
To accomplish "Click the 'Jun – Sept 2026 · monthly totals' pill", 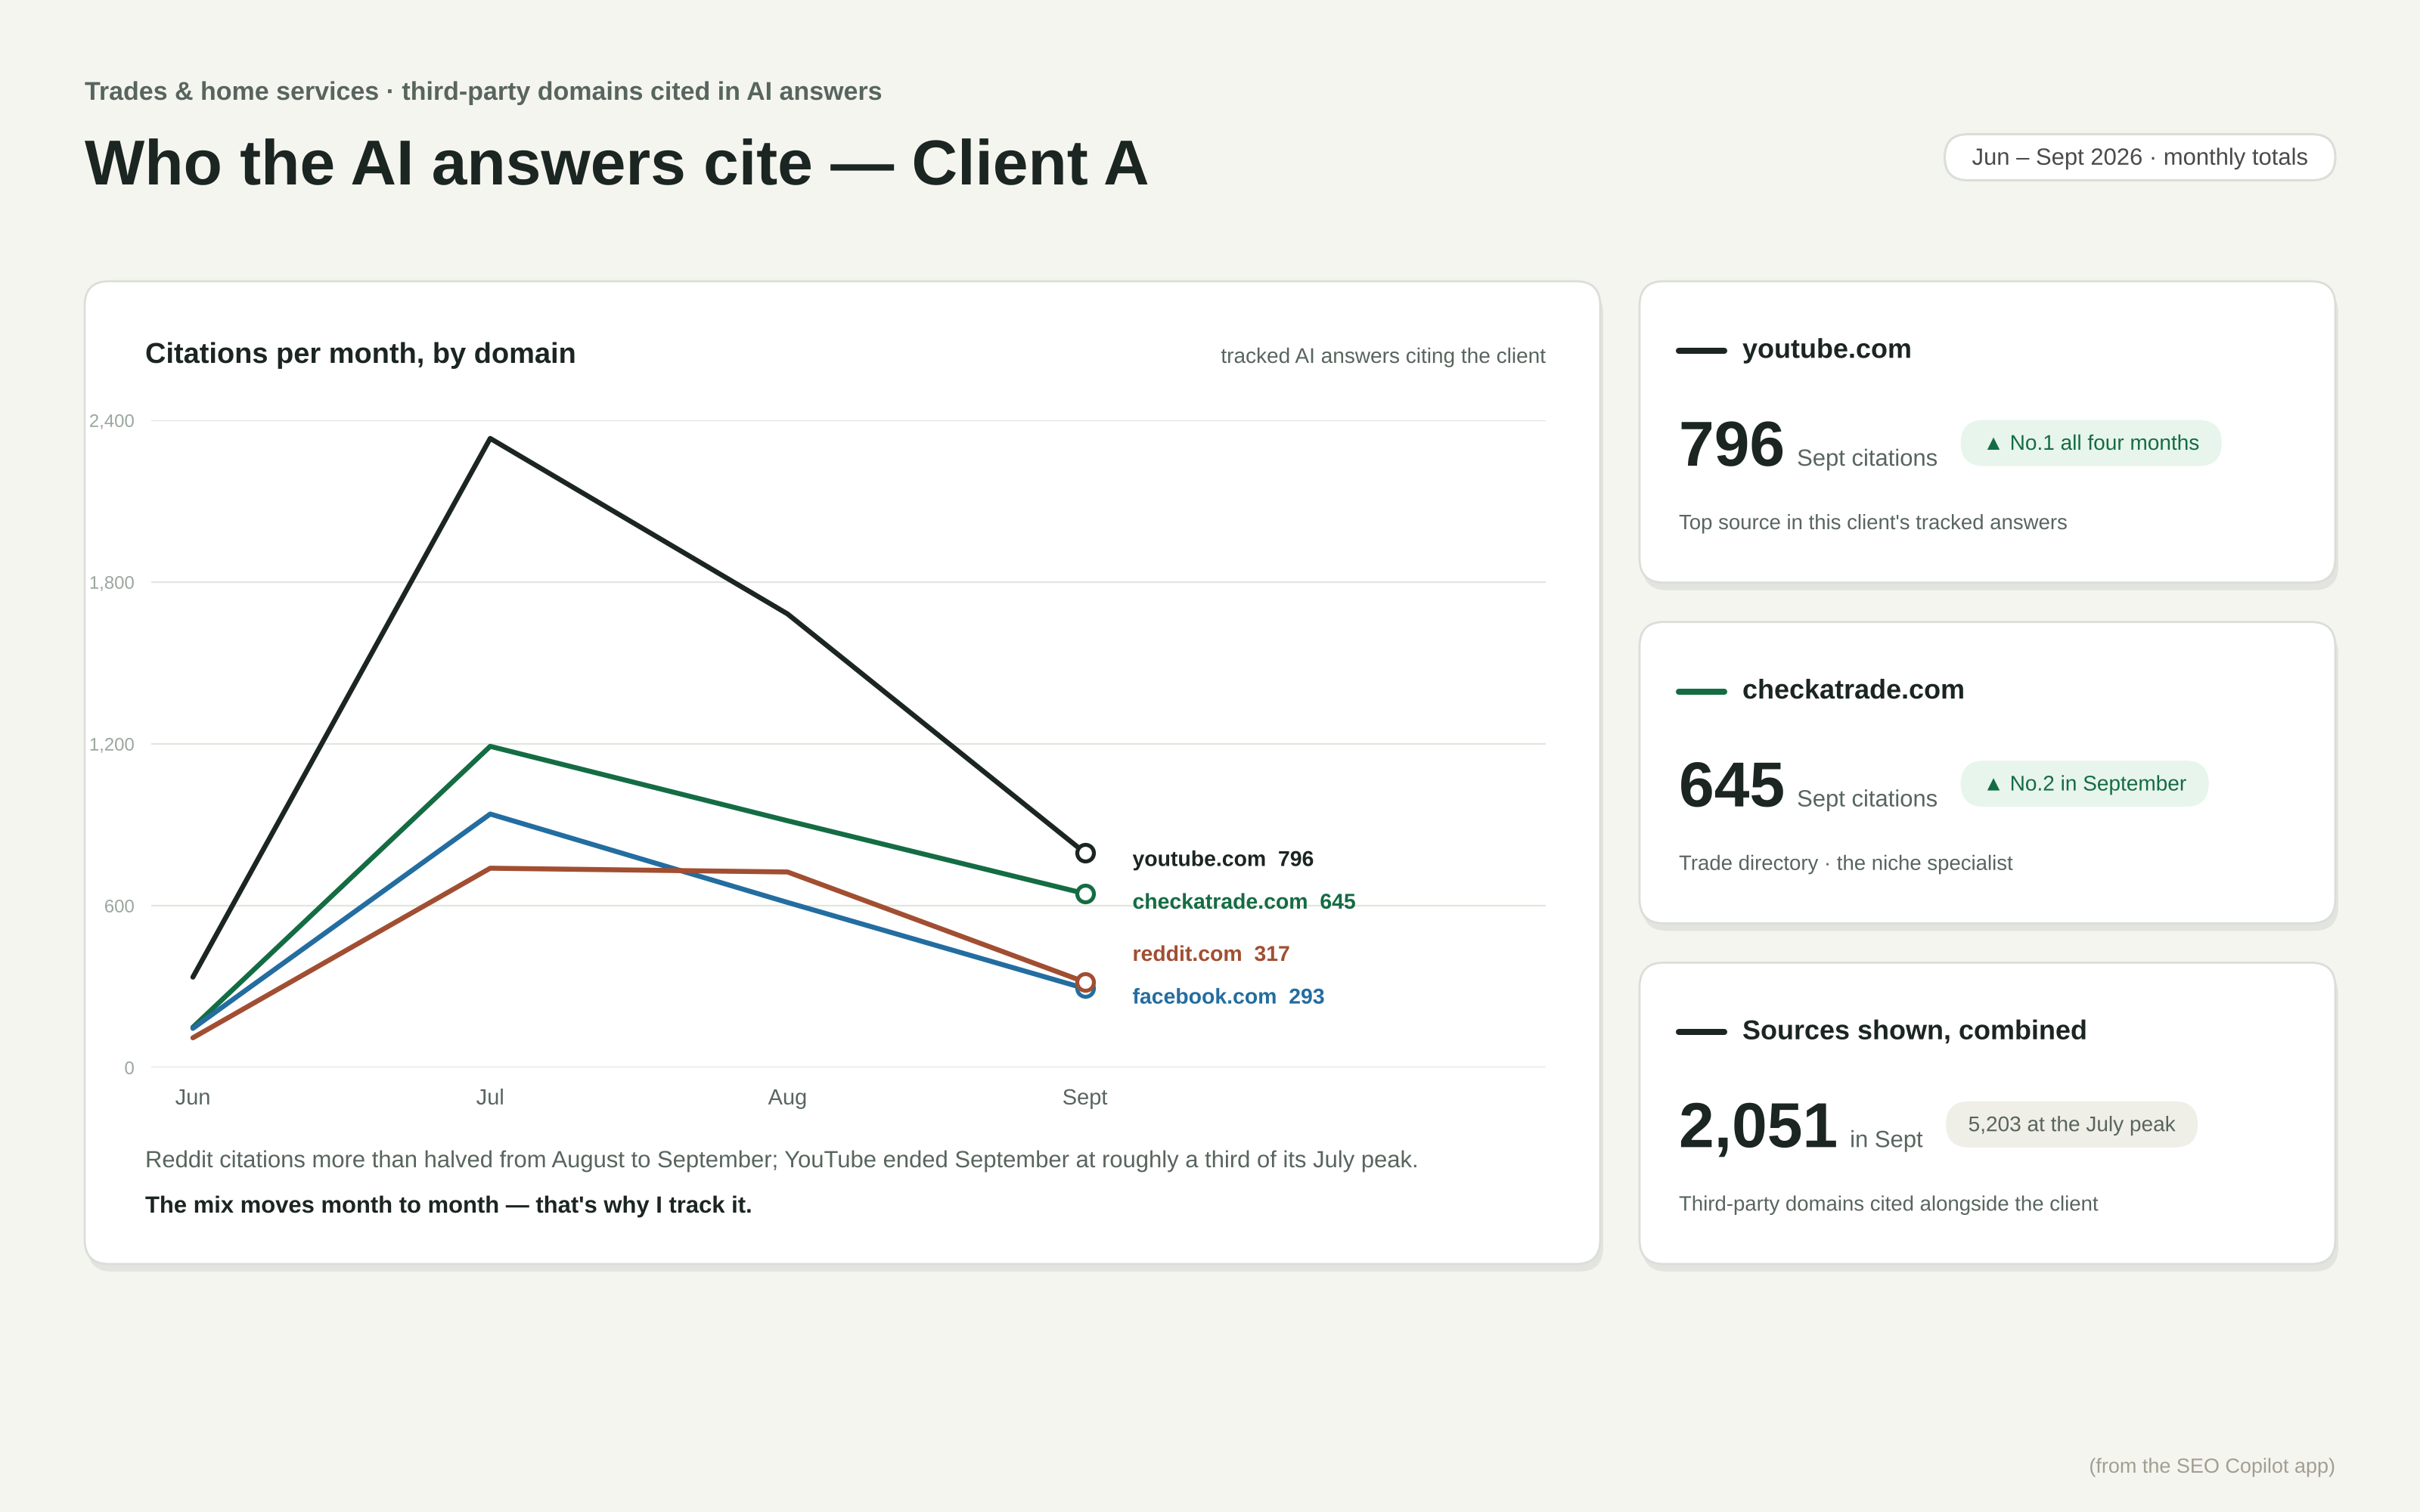I will (x=2139, y=157).
